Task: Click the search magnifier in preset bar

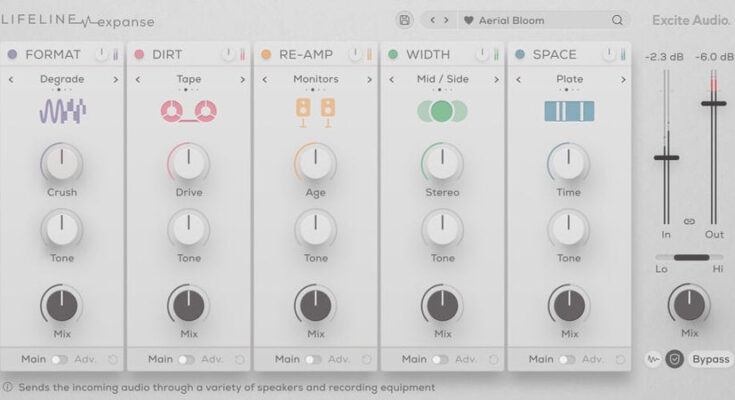Action: pyautogui.click(x=617, y=20)
